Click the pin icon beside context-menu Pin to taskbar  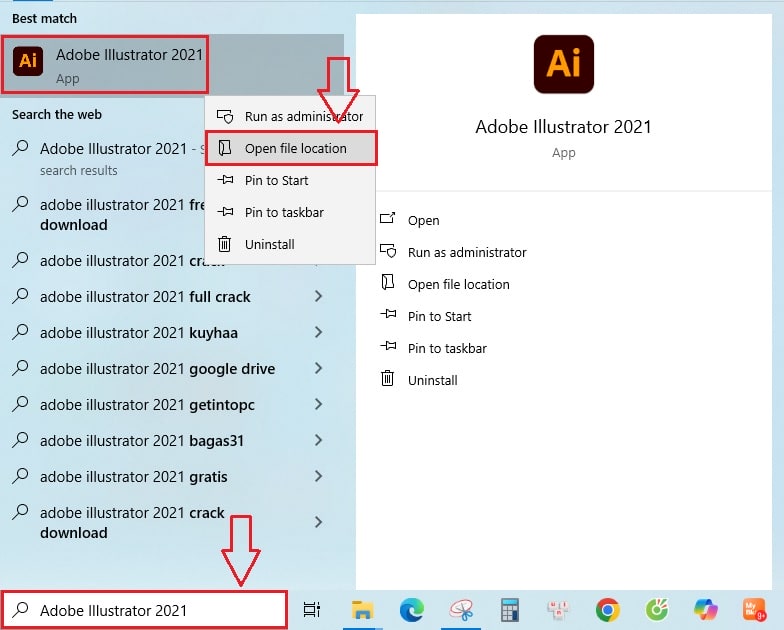[225, 212]
